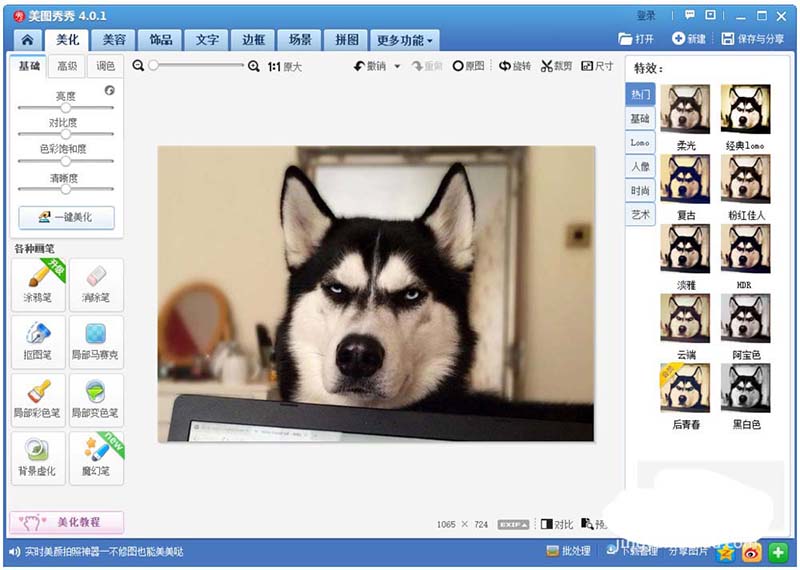Open the 背景虚化 background blur tool
Viewport: 800px width, 570px height.
pos(38,458)
